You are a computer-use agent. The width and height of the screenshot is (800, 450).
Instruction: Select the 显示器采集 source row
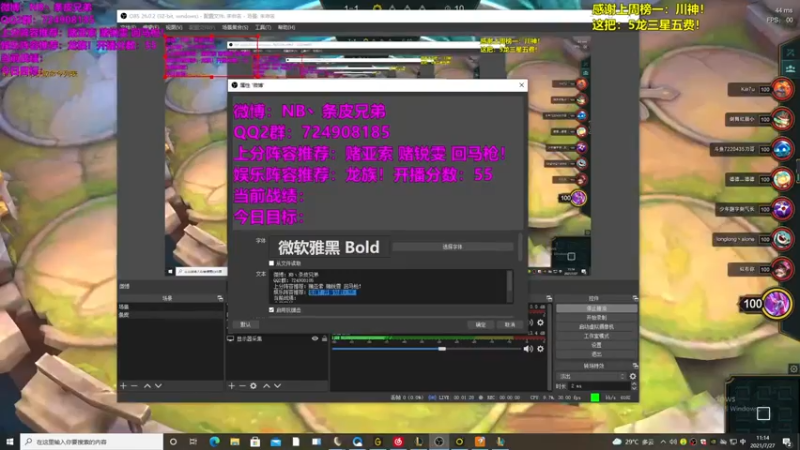pos(278,339)
